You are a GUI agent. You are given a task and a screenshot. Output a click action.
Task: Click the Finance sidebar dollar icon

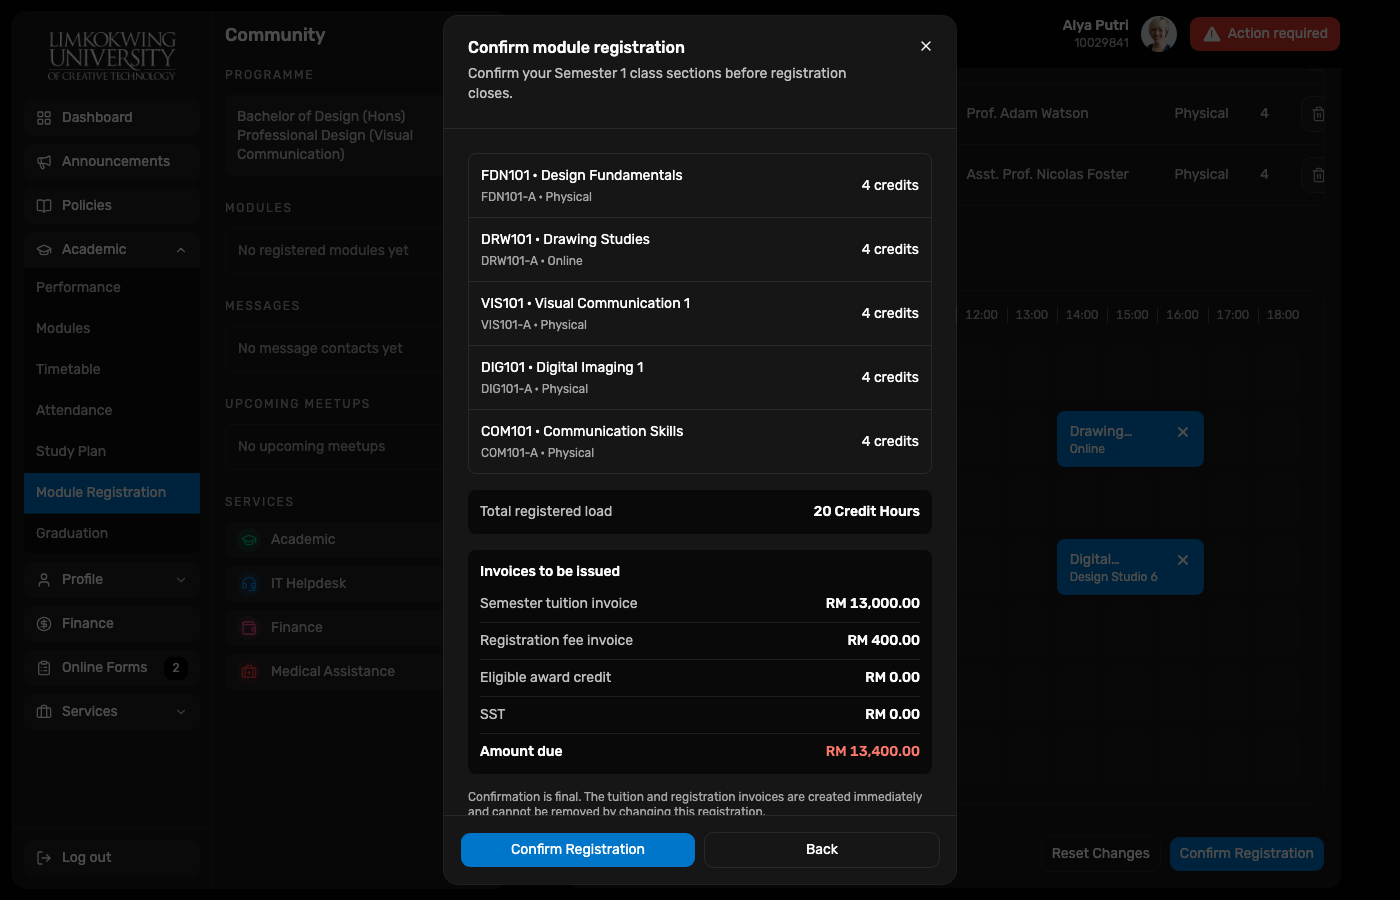point(44,624)
